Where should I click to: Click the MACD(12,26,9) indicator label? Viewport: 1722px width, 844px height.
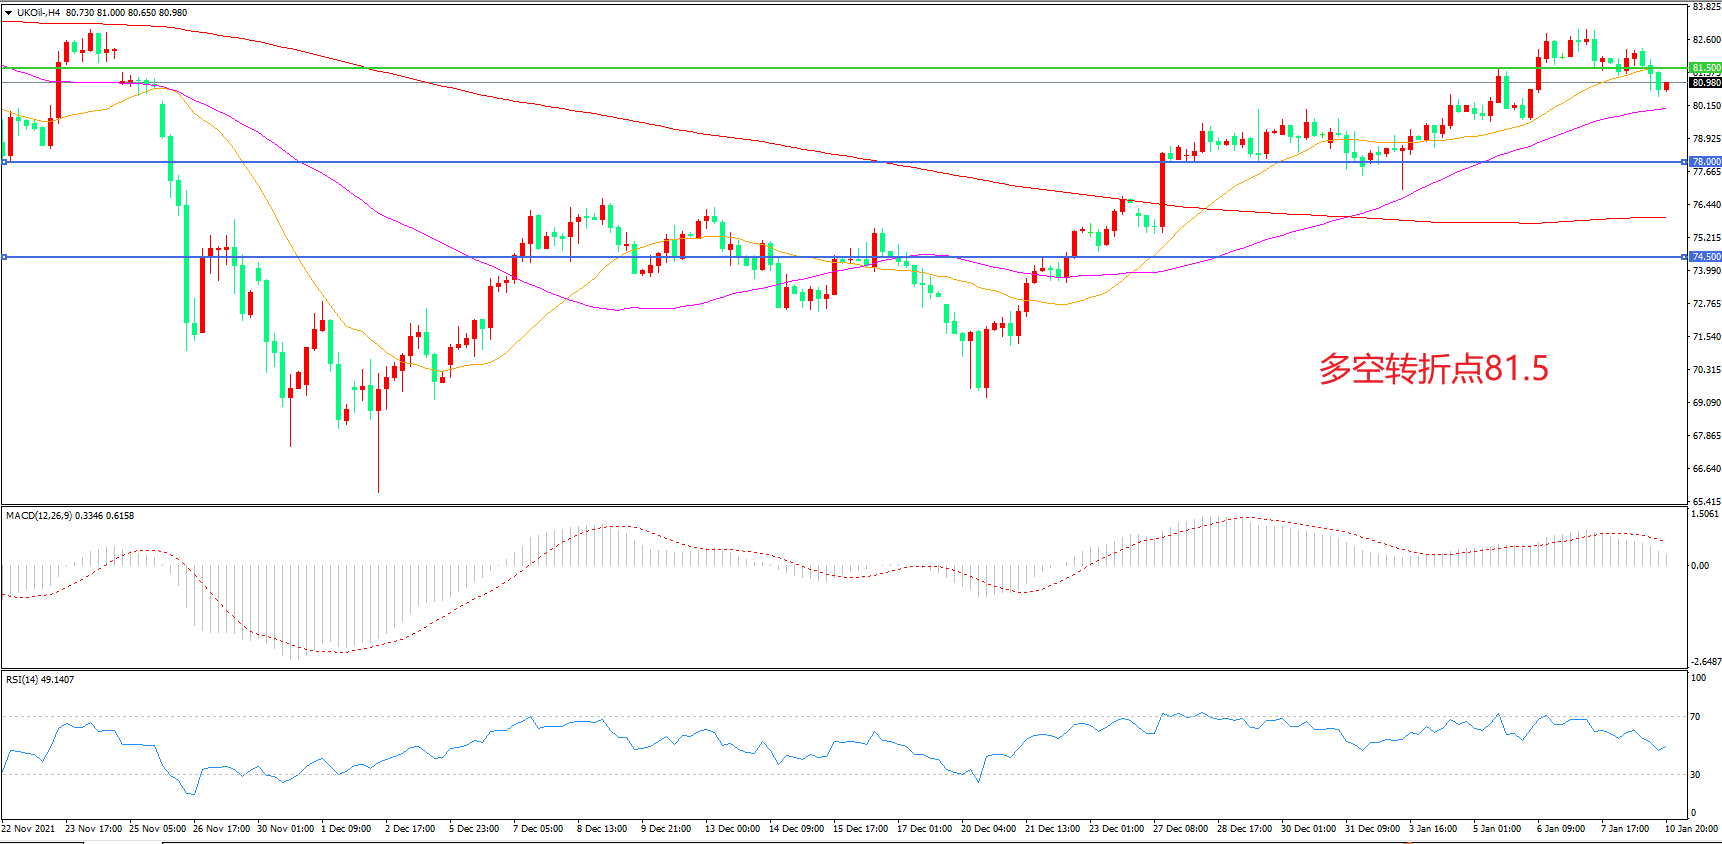coord(40,516)
